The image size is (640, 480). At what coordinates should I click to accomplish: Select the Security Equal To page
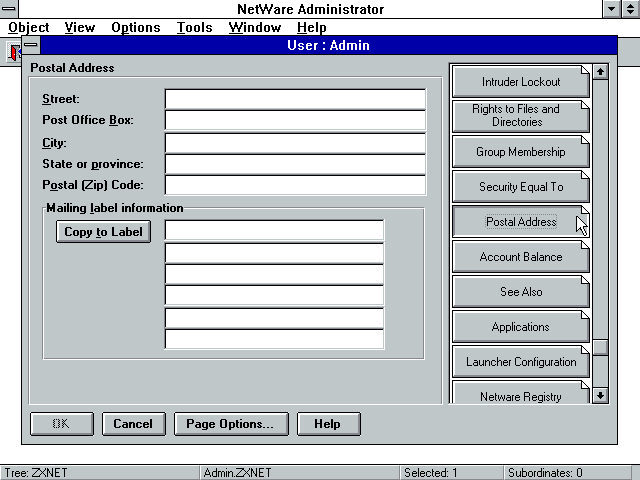click(x=520, y=187)
